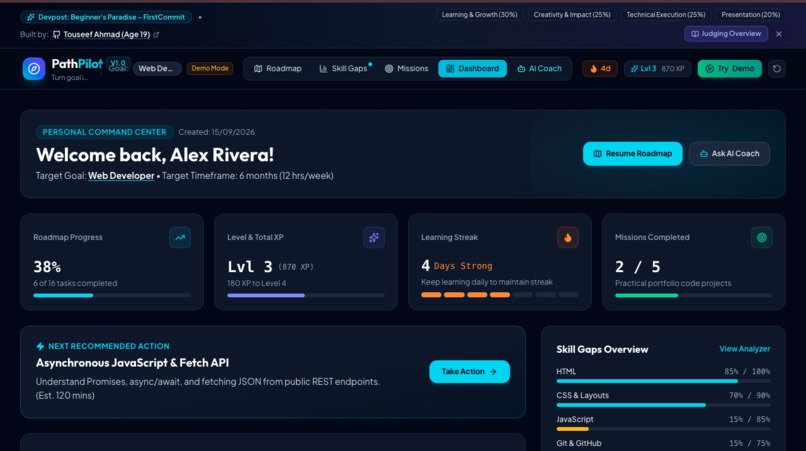This screenshot has width=806, height=451.
Task: Open the AI Coach tab
Action: (539, 68)
